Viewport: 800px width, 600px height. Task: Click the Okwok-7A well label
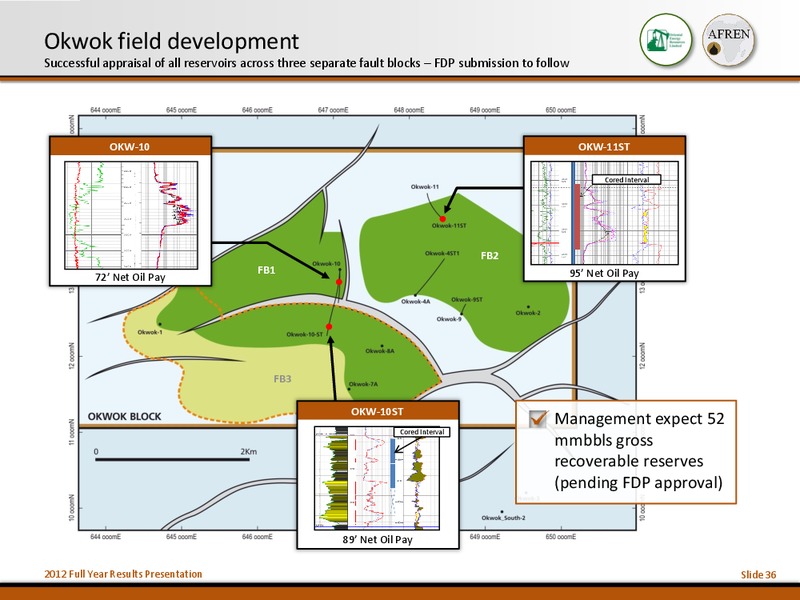[x=363, y=384]
